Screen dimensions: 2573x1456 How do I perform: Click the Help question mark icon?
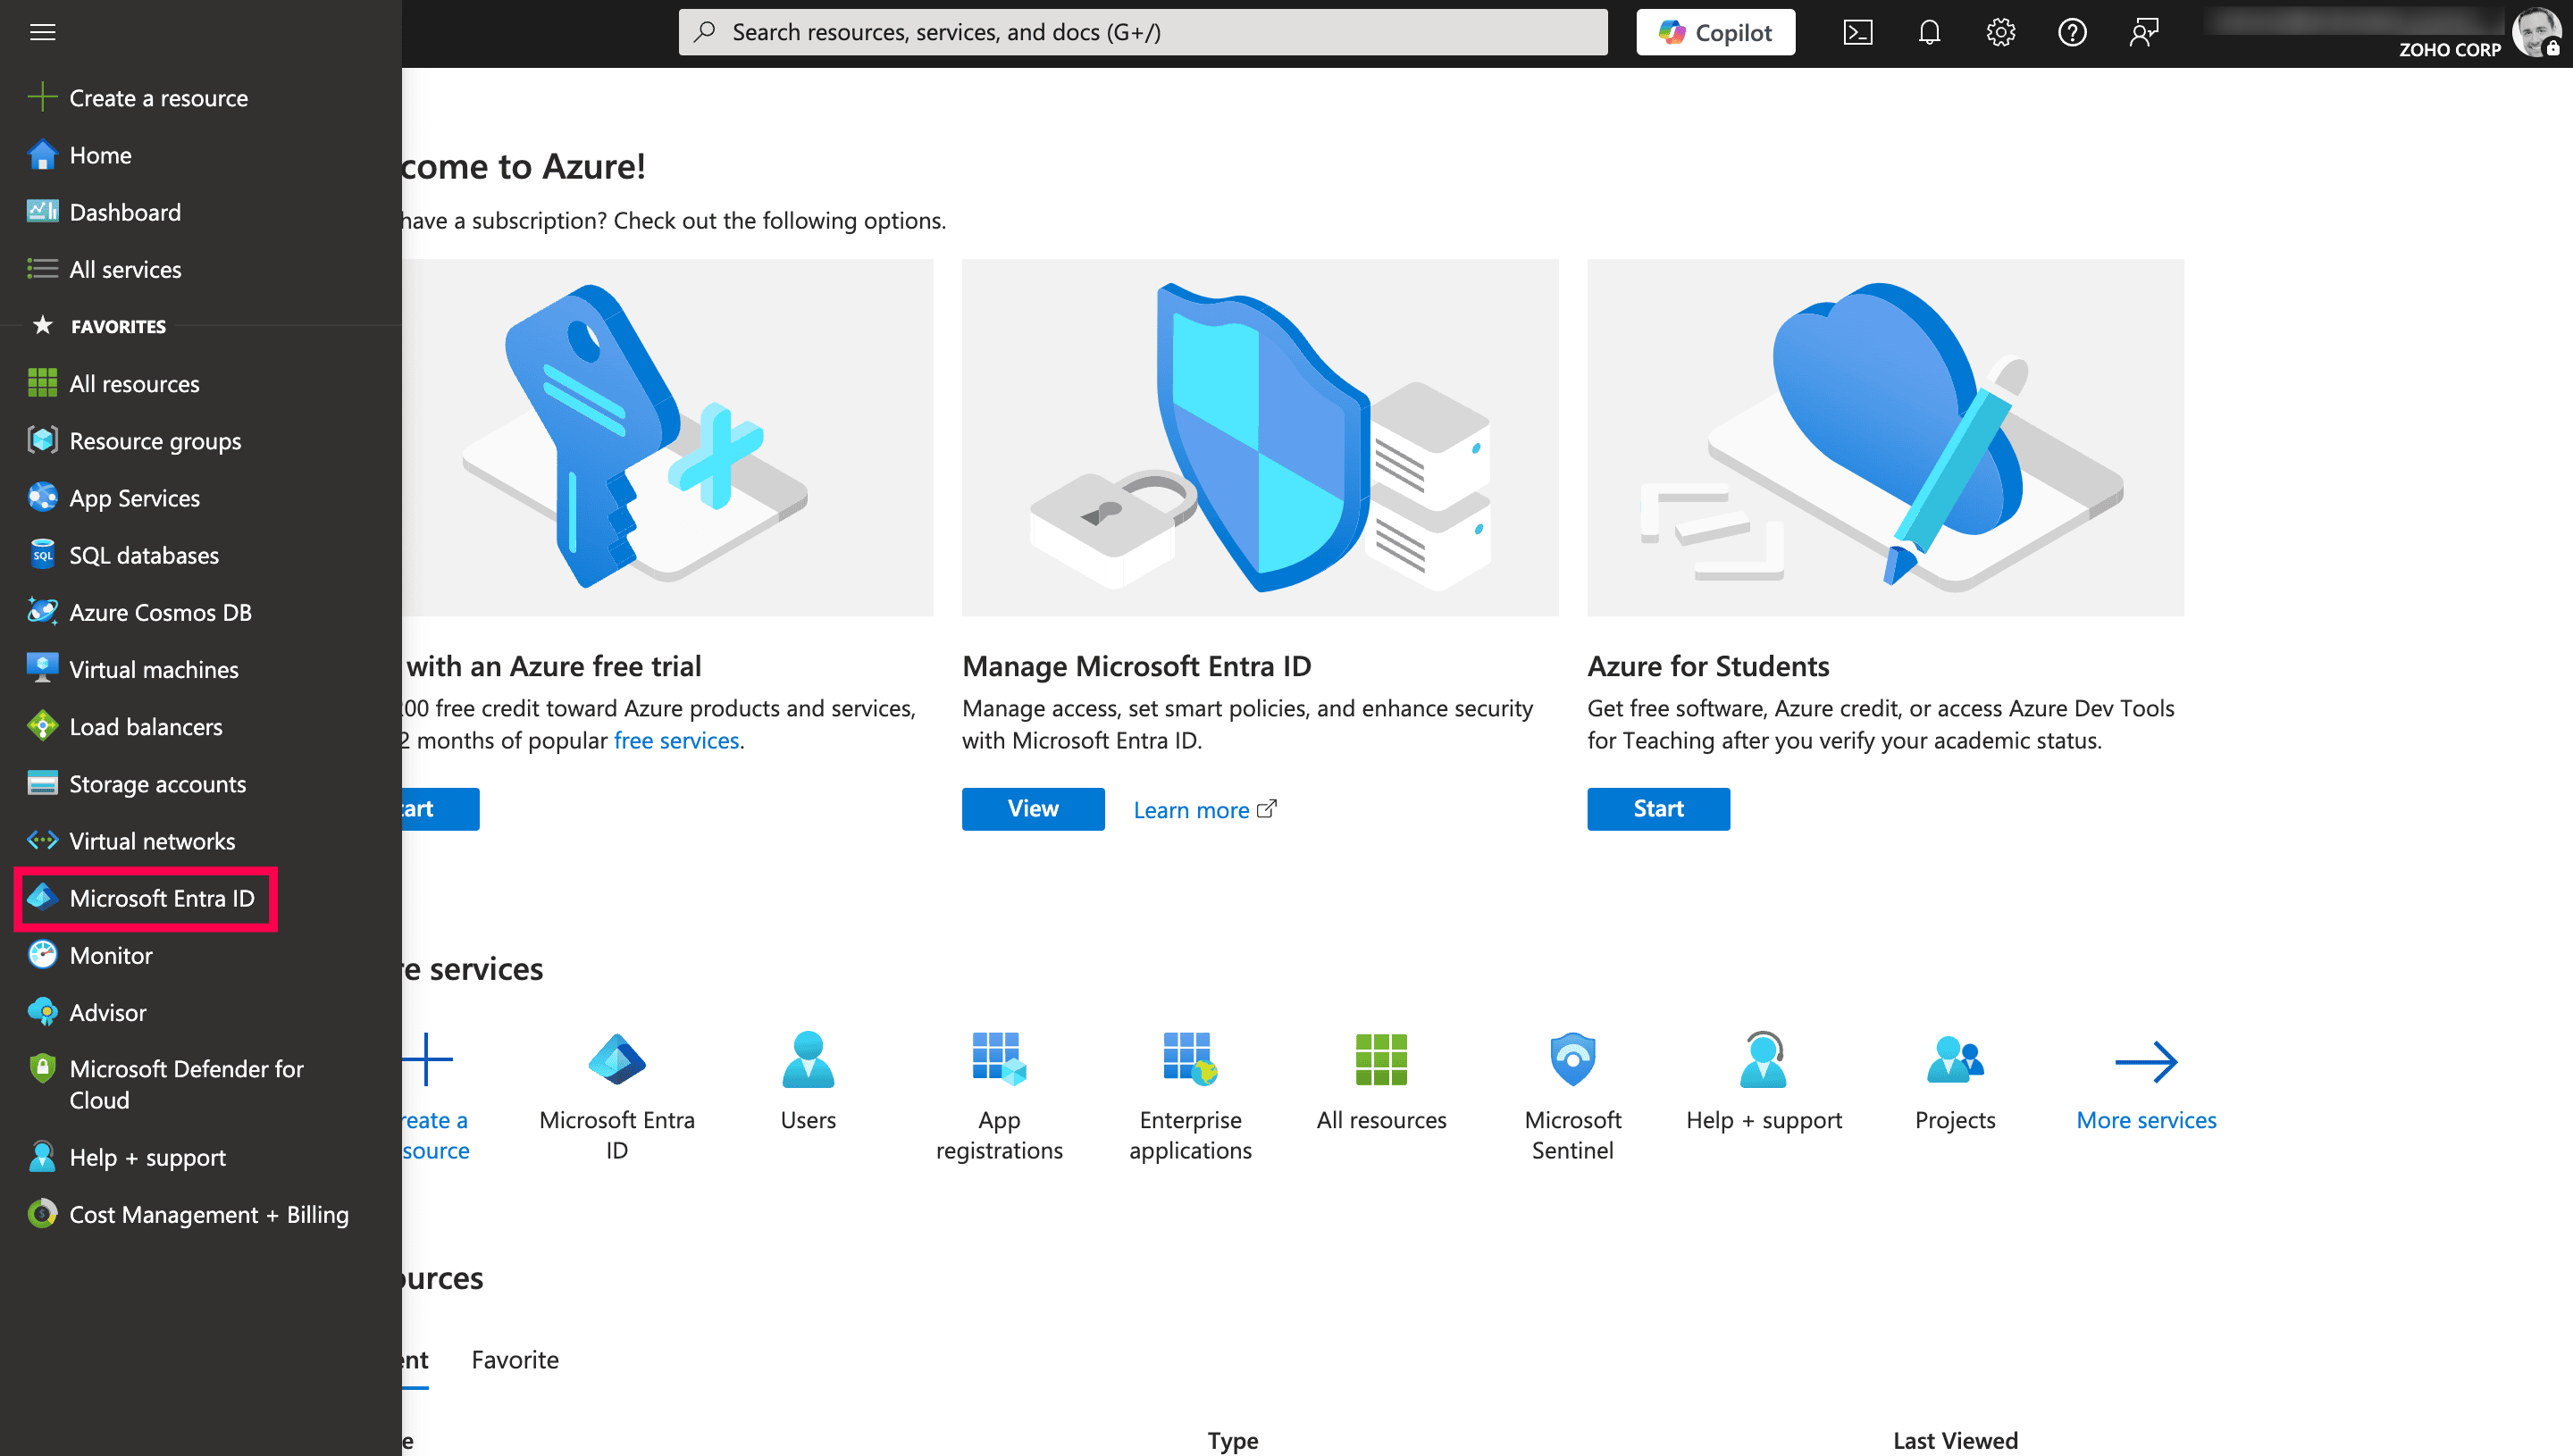pyautogui.click(x=2072, y=32)
